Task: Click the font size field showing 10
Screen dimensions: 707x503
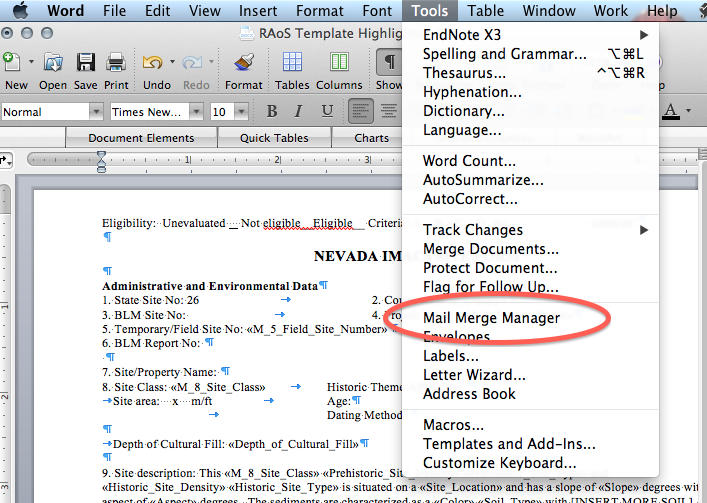Action: [222, 111]
